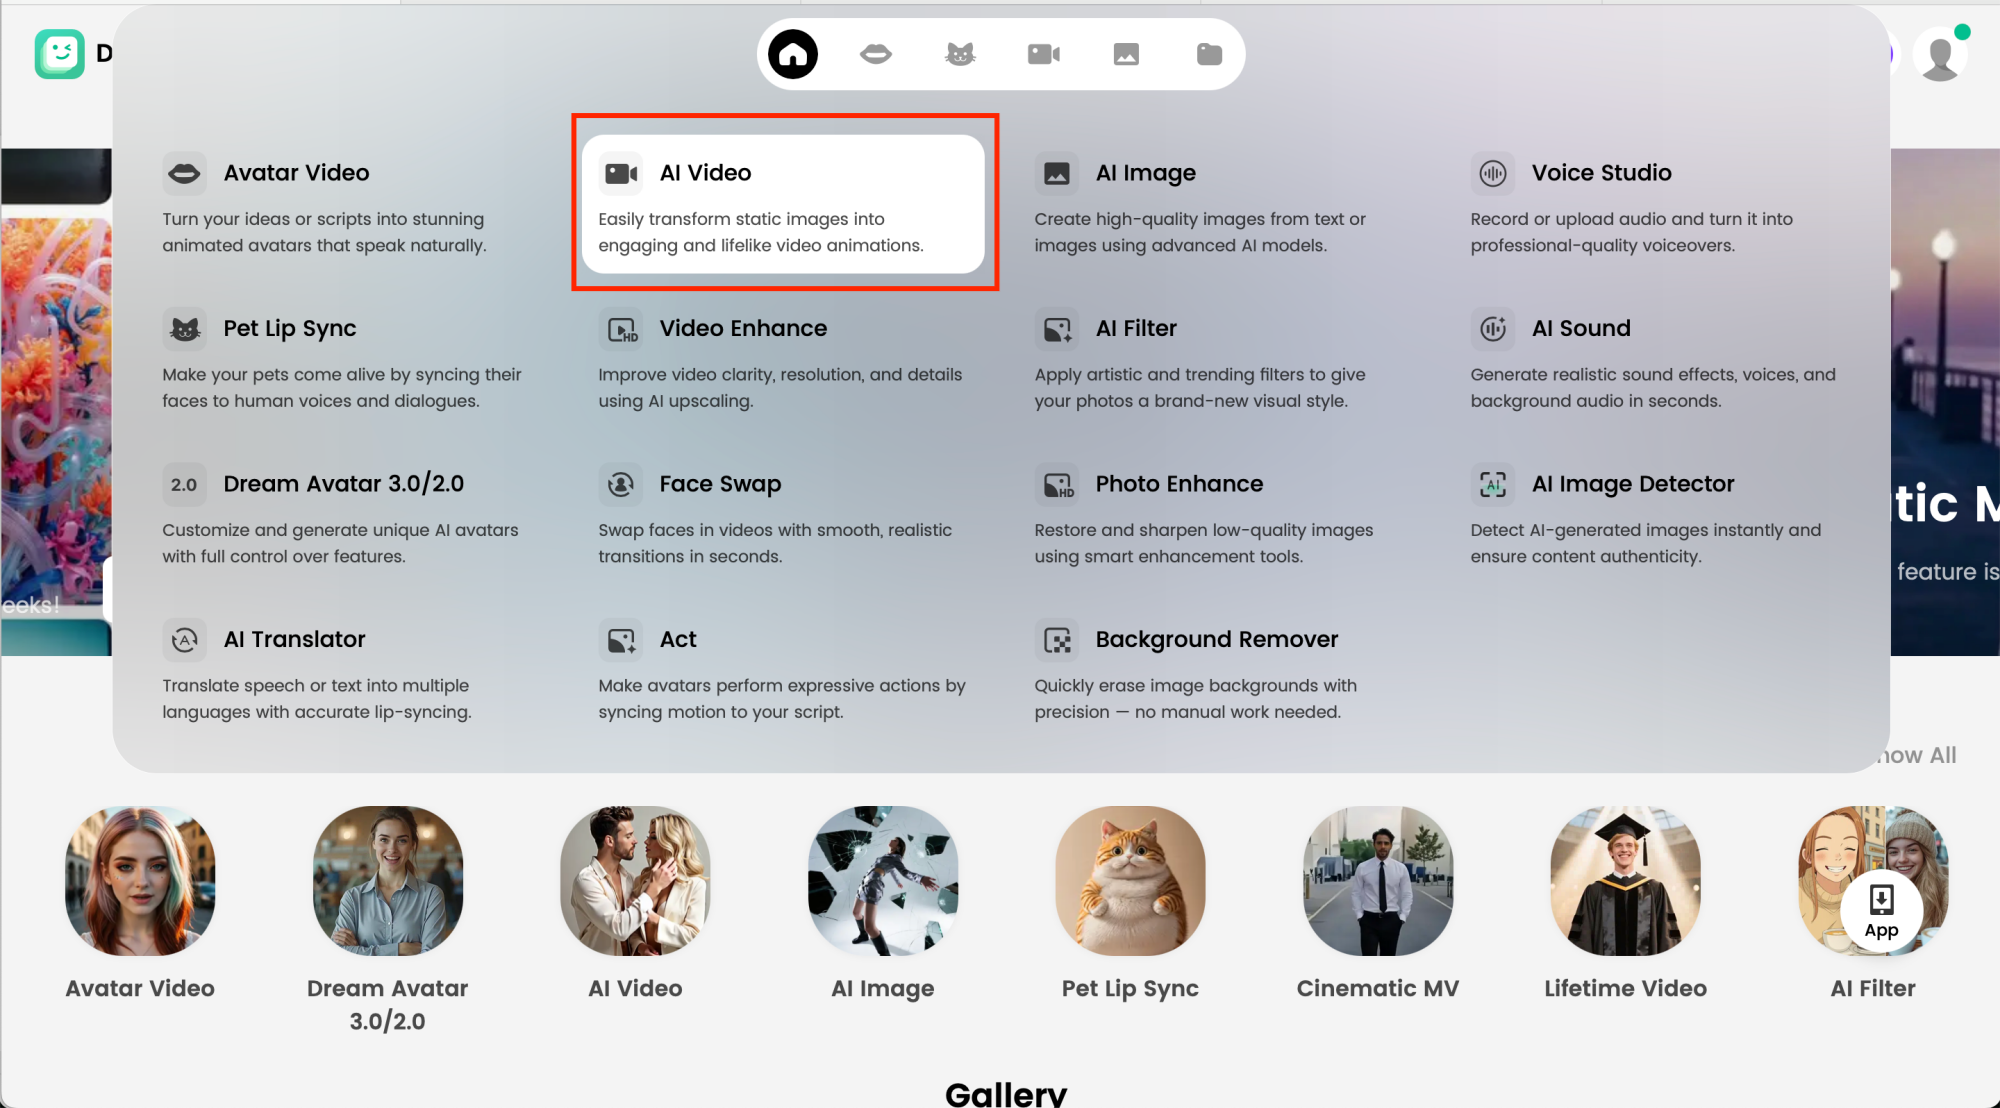Open the Voice Studio waveform icon
The image size is (2000, 1108).
[1493, 173]
